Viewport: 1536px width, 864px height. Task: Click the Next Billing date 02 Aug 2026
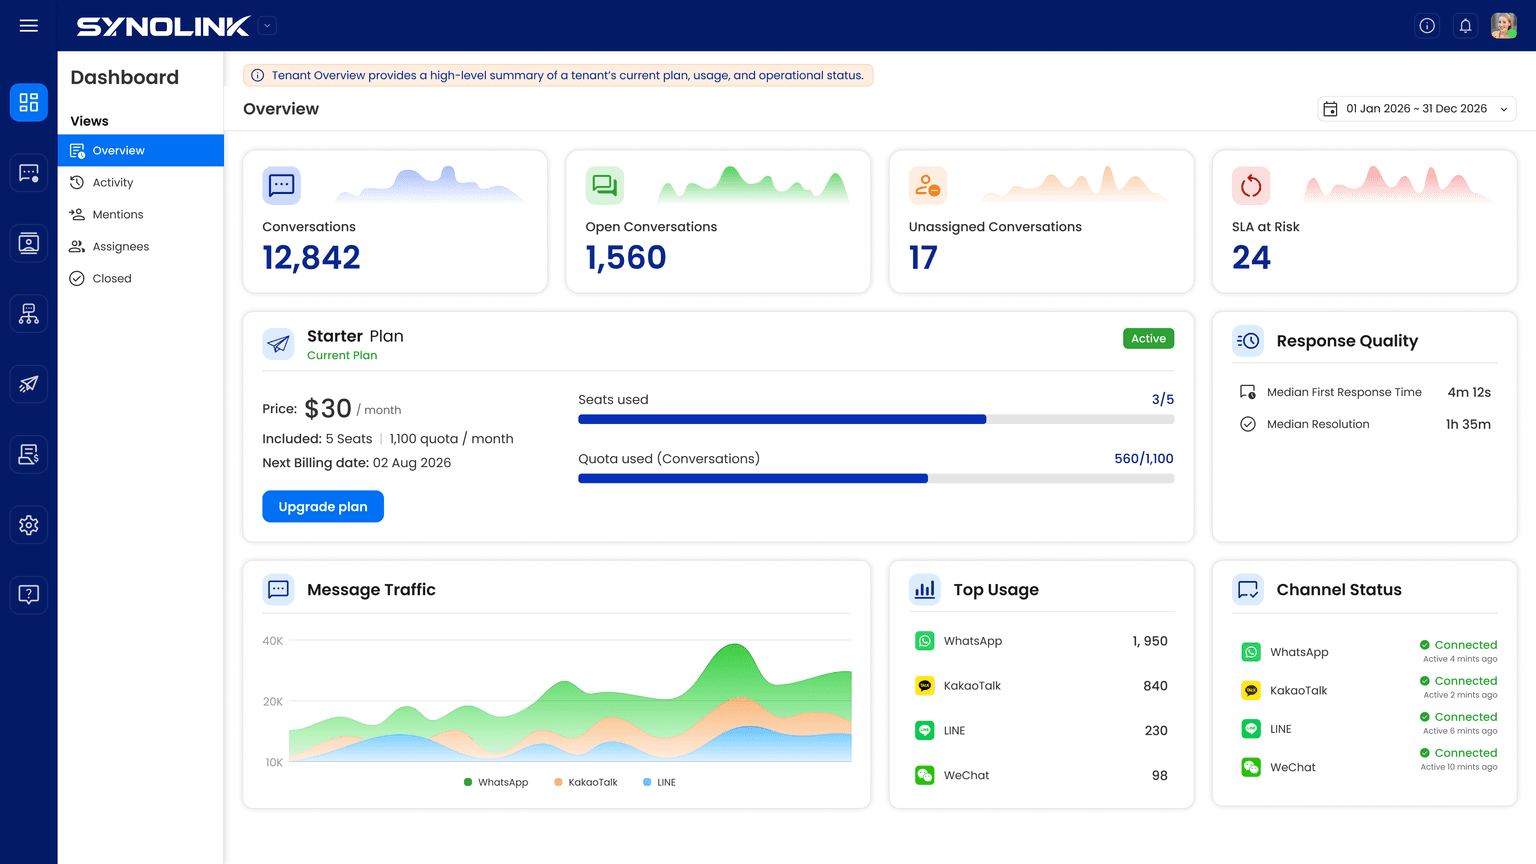(x=357, y=463)
